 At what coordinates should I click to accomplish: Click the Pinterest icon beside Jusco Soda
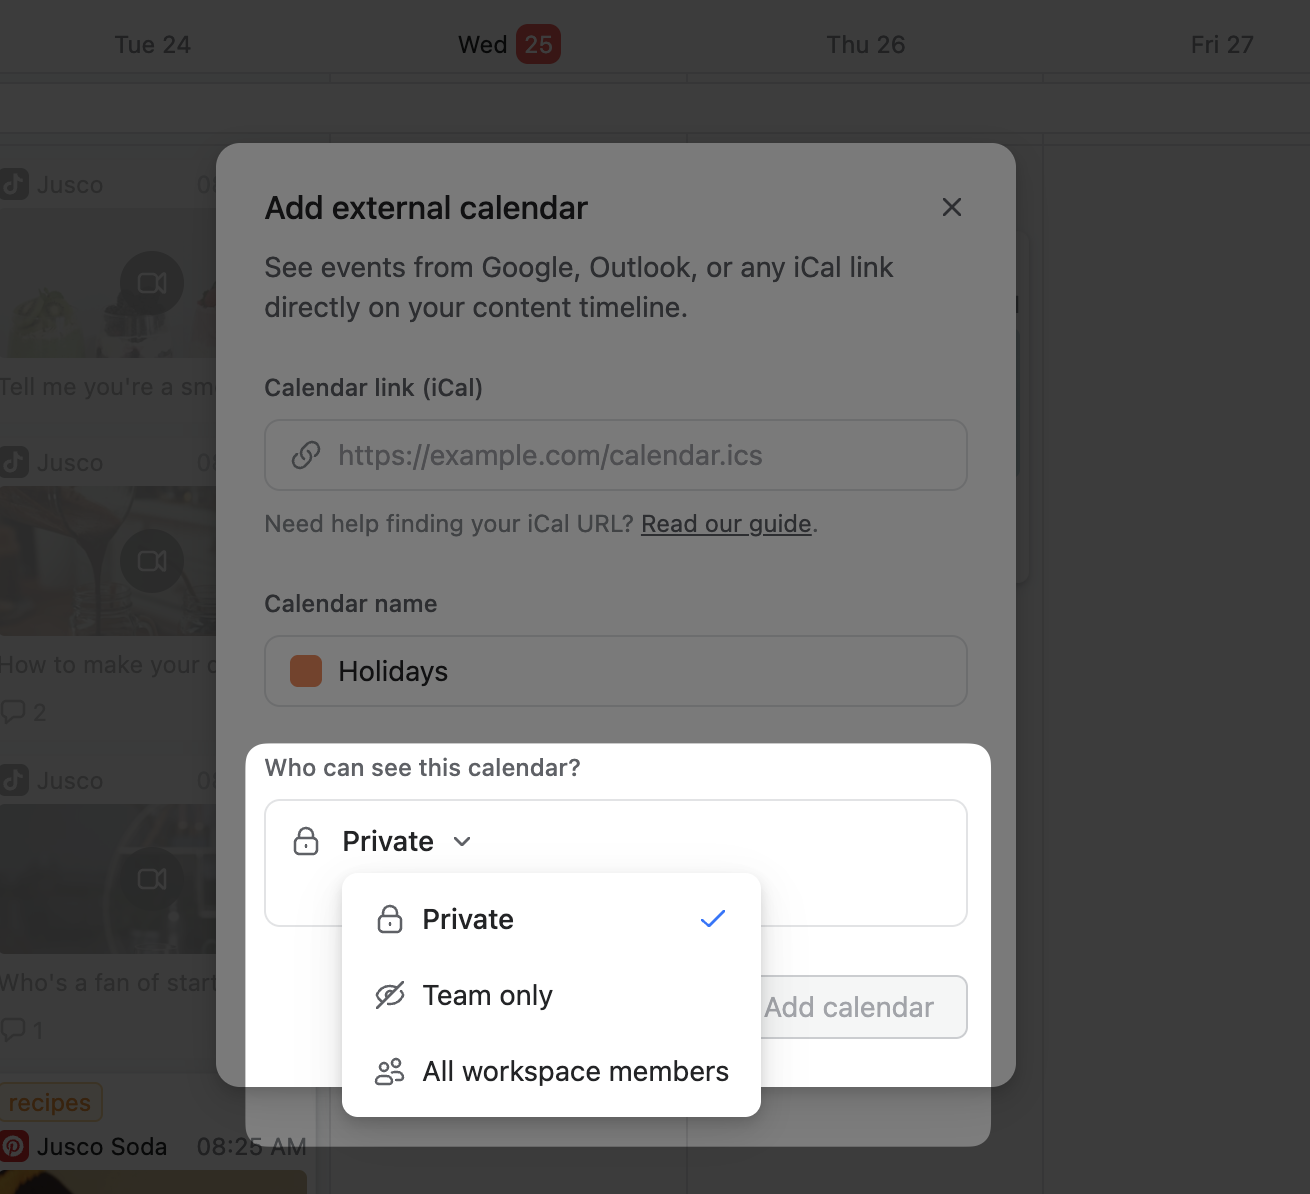tap(14, 1146)
